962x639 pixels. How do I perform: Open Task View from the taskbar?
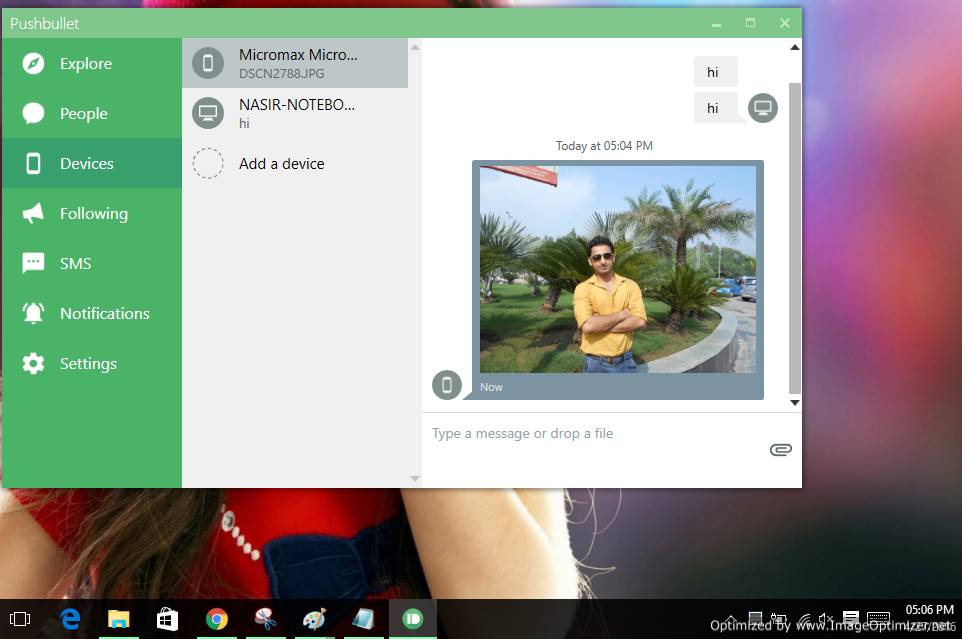(20, 619)
